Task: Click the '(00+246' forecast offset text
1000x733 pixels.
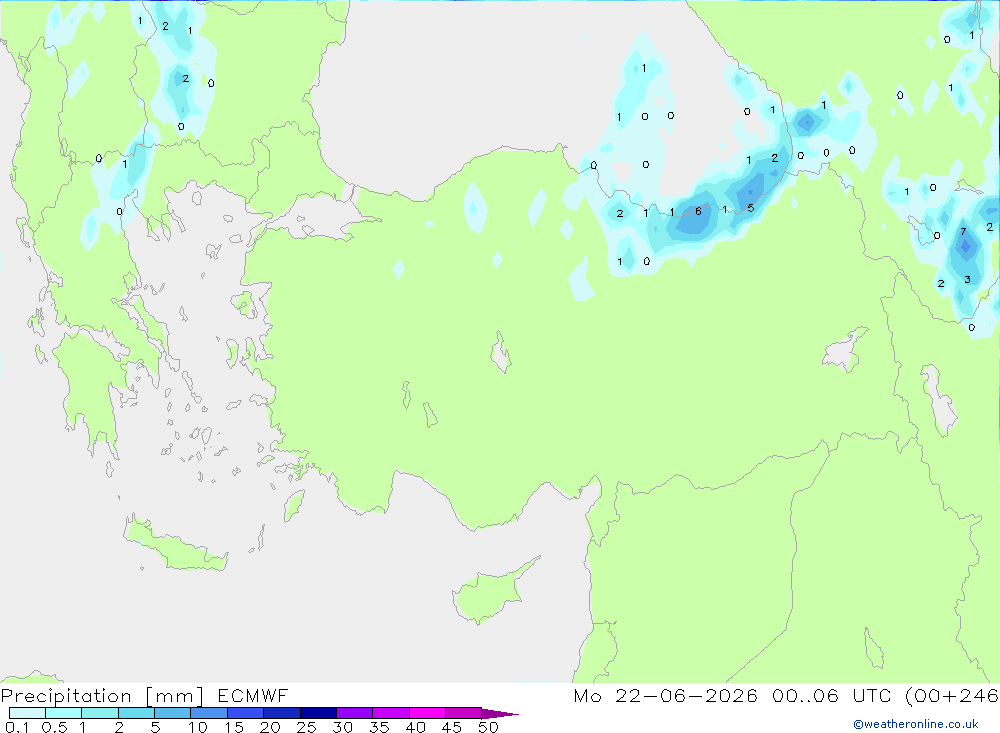Action: (x=952, y=696)
